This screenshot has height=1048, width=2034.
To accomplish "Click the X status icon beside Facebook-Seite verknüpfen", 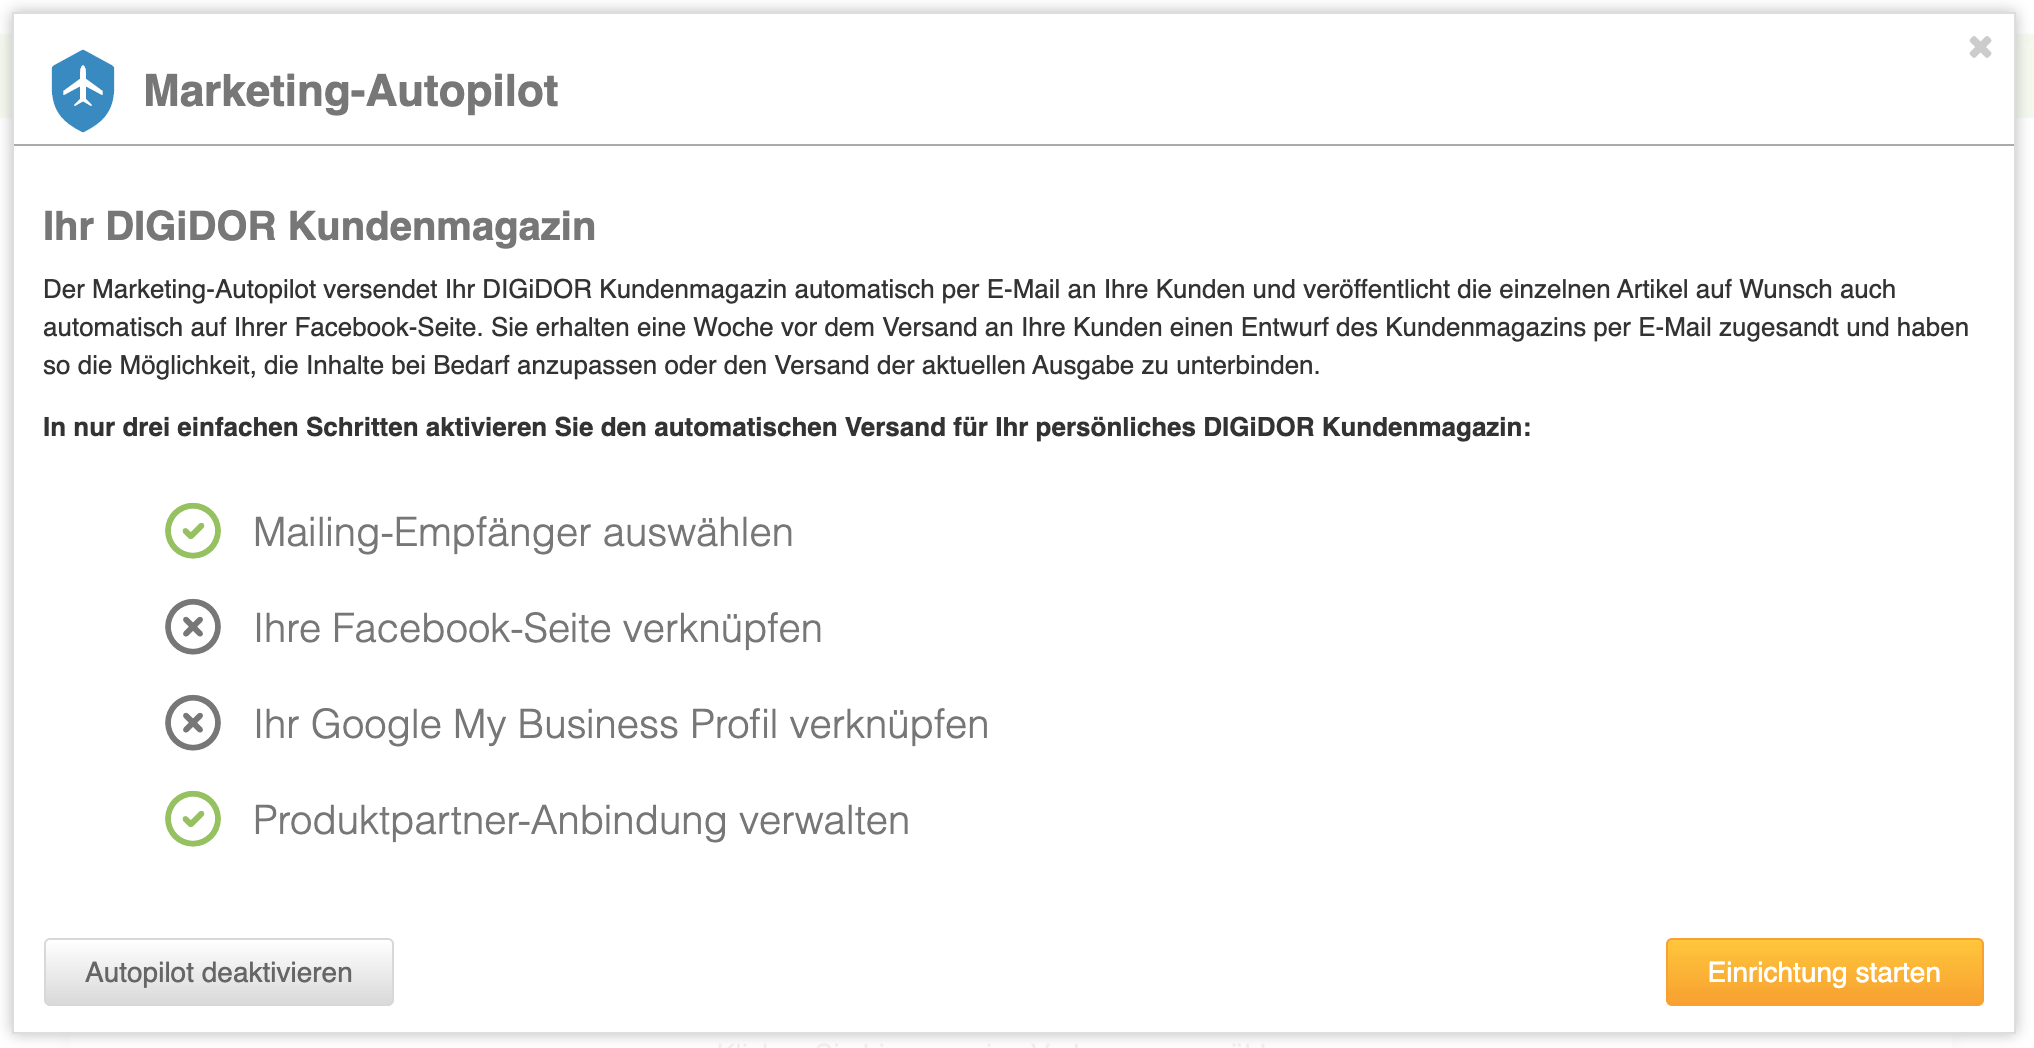I will point(193,628).
